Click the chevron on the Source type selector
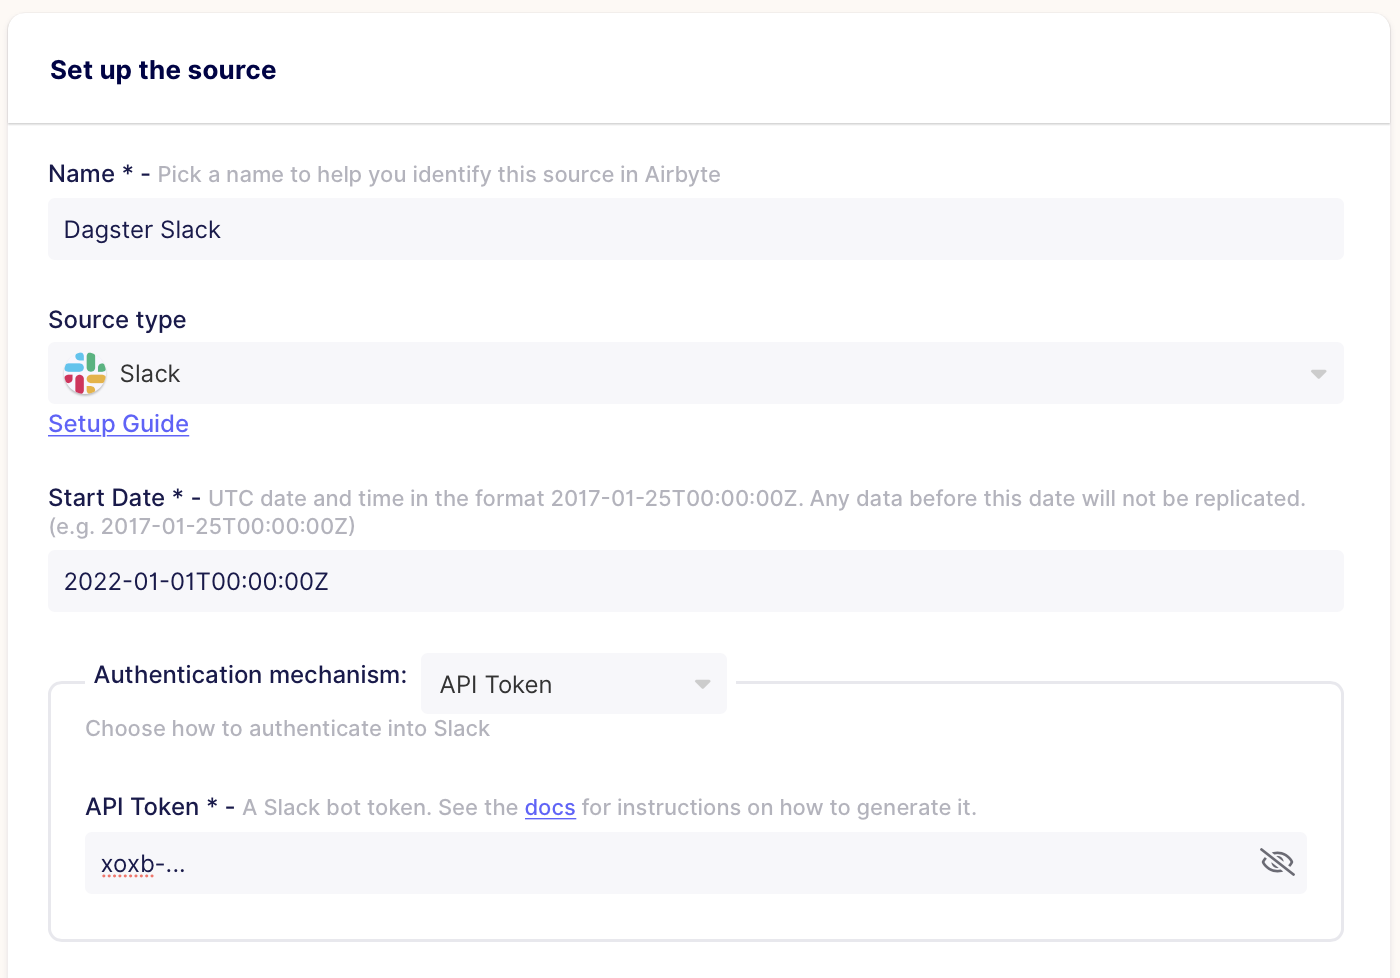 click(1317, 373)
